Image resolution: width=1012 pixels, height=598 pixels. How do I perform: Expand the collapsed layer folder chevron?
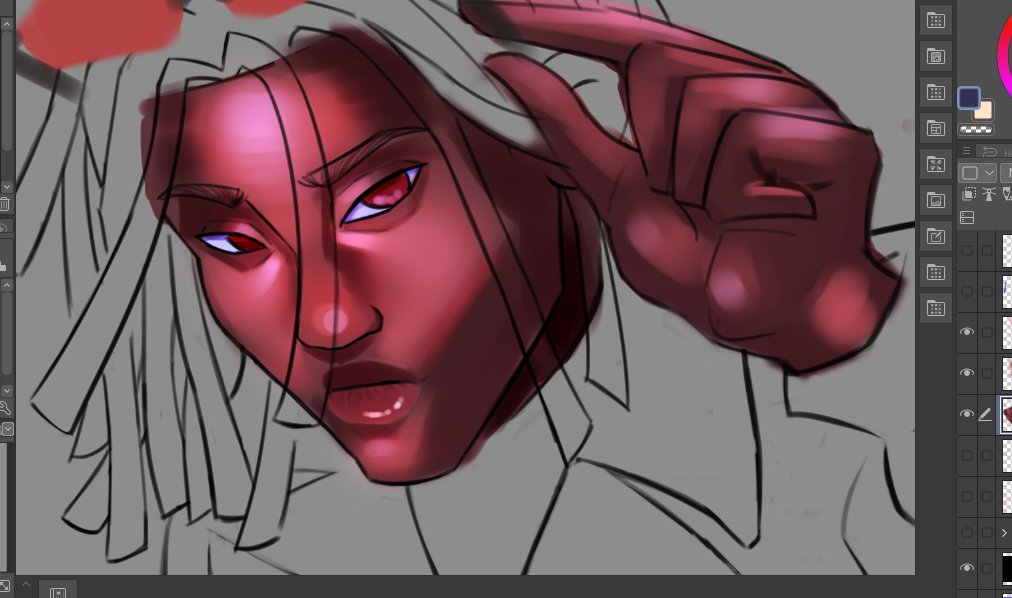(1004, 533)
